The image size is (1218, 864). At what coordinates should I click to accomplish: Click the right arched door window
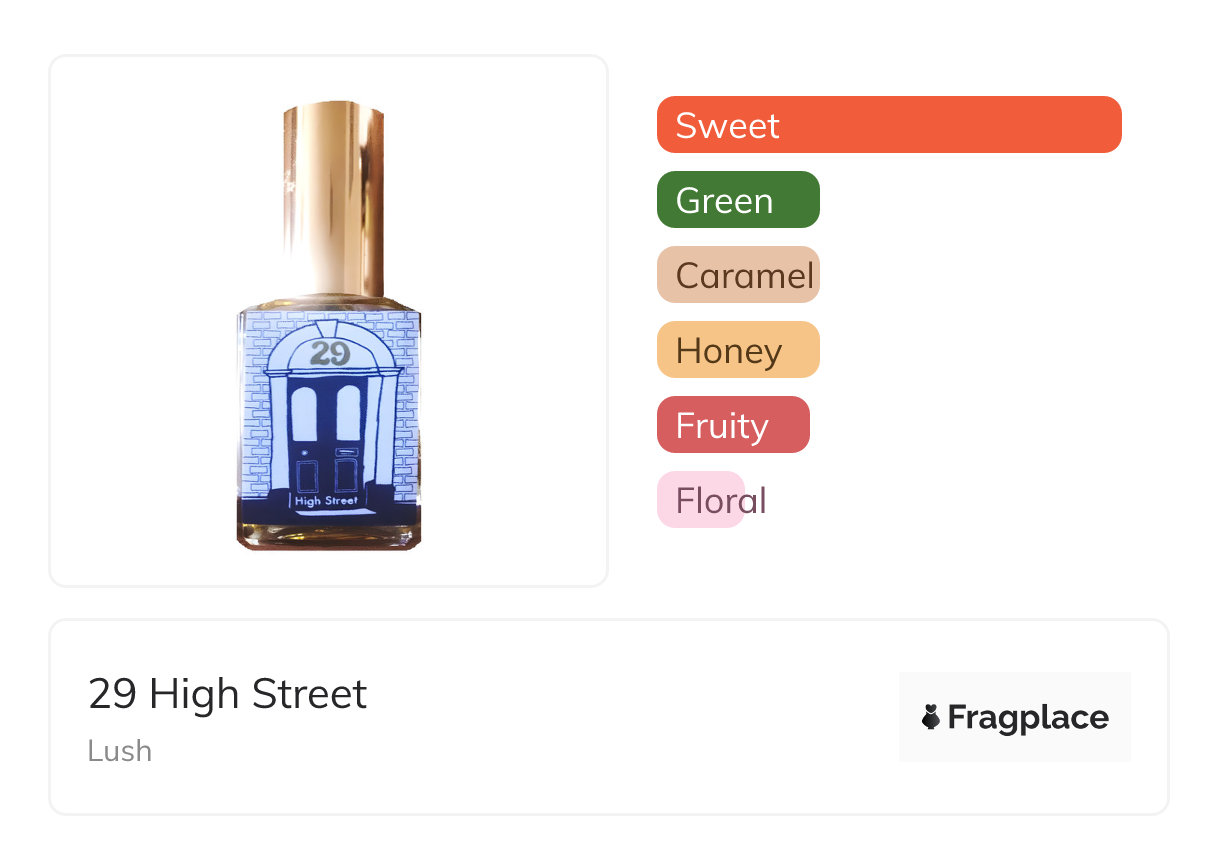[348, 413]
